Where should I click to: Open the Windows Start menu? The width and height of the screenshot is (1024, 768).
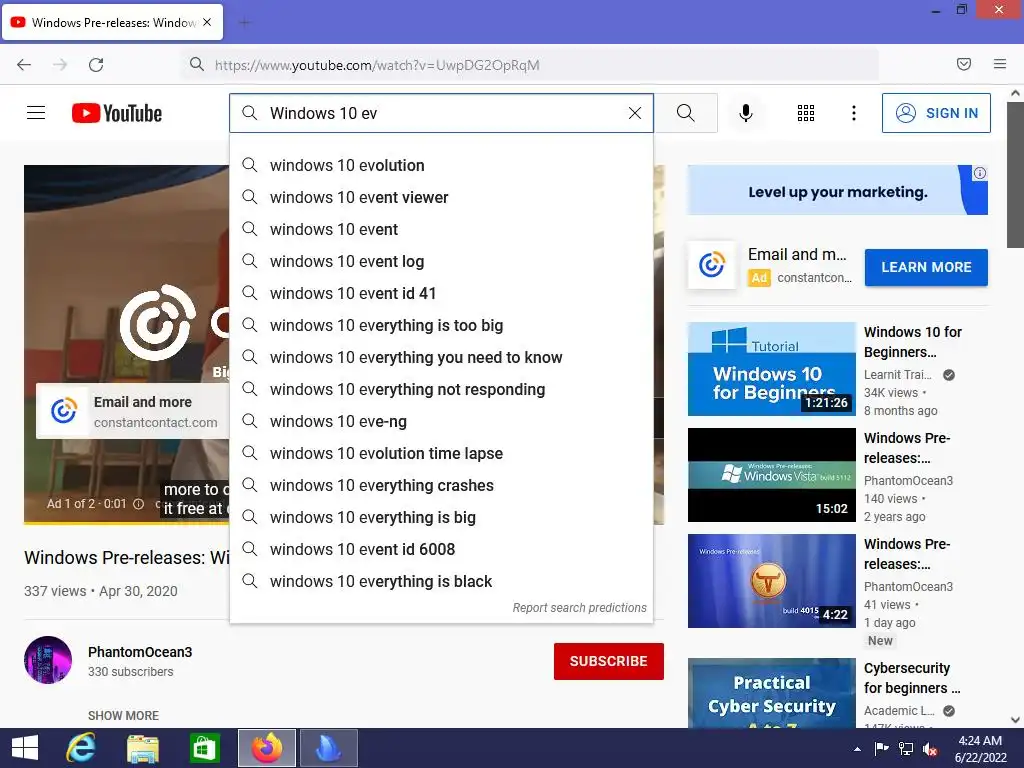25,748
